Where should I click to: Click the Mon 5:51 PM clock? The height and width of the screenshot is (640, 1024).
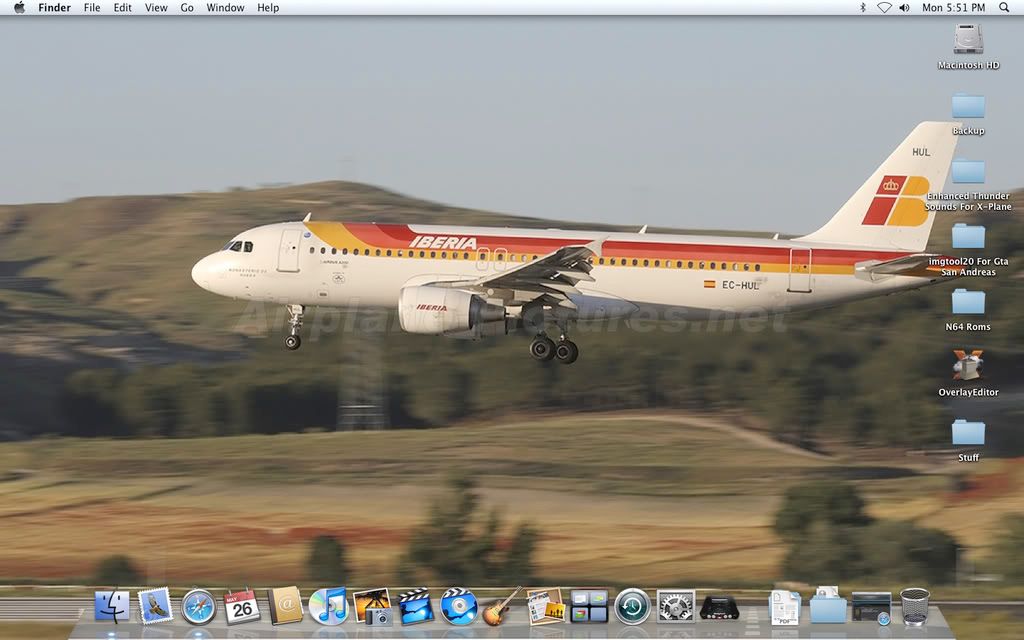pos(953,7)
